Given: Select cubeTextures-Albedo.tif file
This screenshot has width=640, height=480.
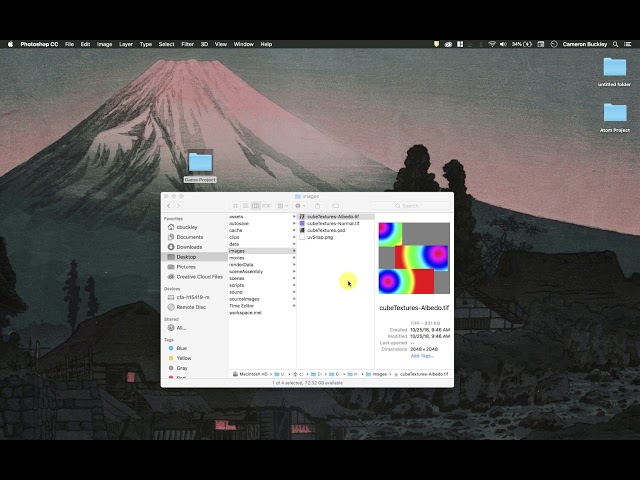Looking at the screenshot, I should 336,217.
